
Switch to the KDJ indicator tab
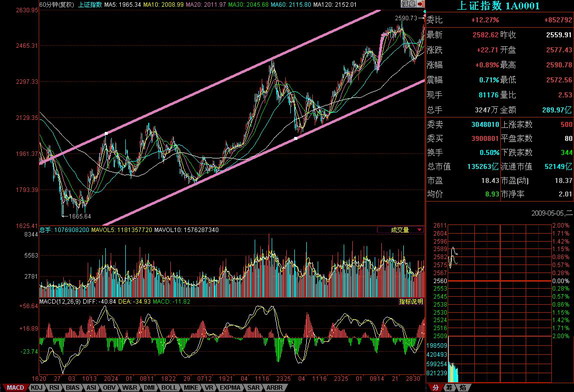pyautogui.click(x=36, y=388)
